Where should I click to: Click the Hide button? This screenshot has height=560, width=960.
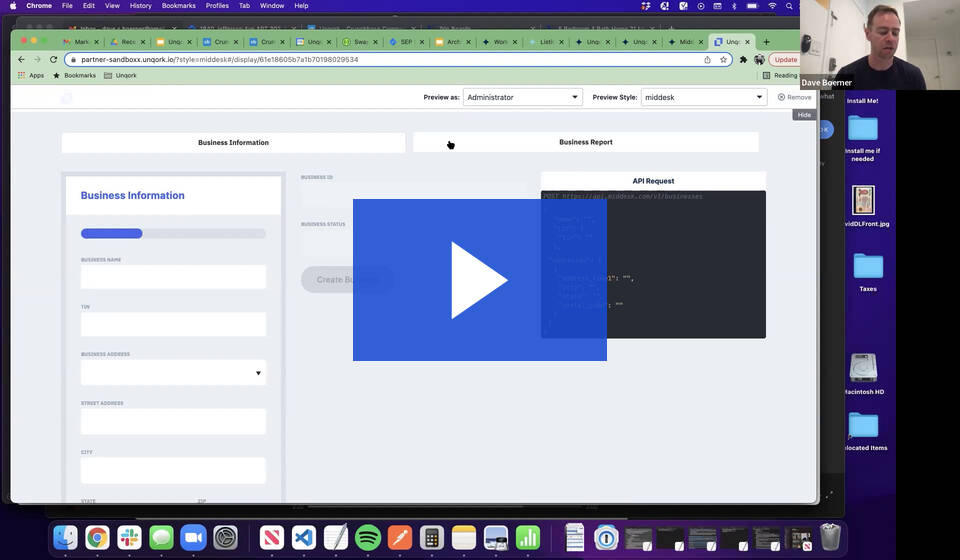[804, 115]
